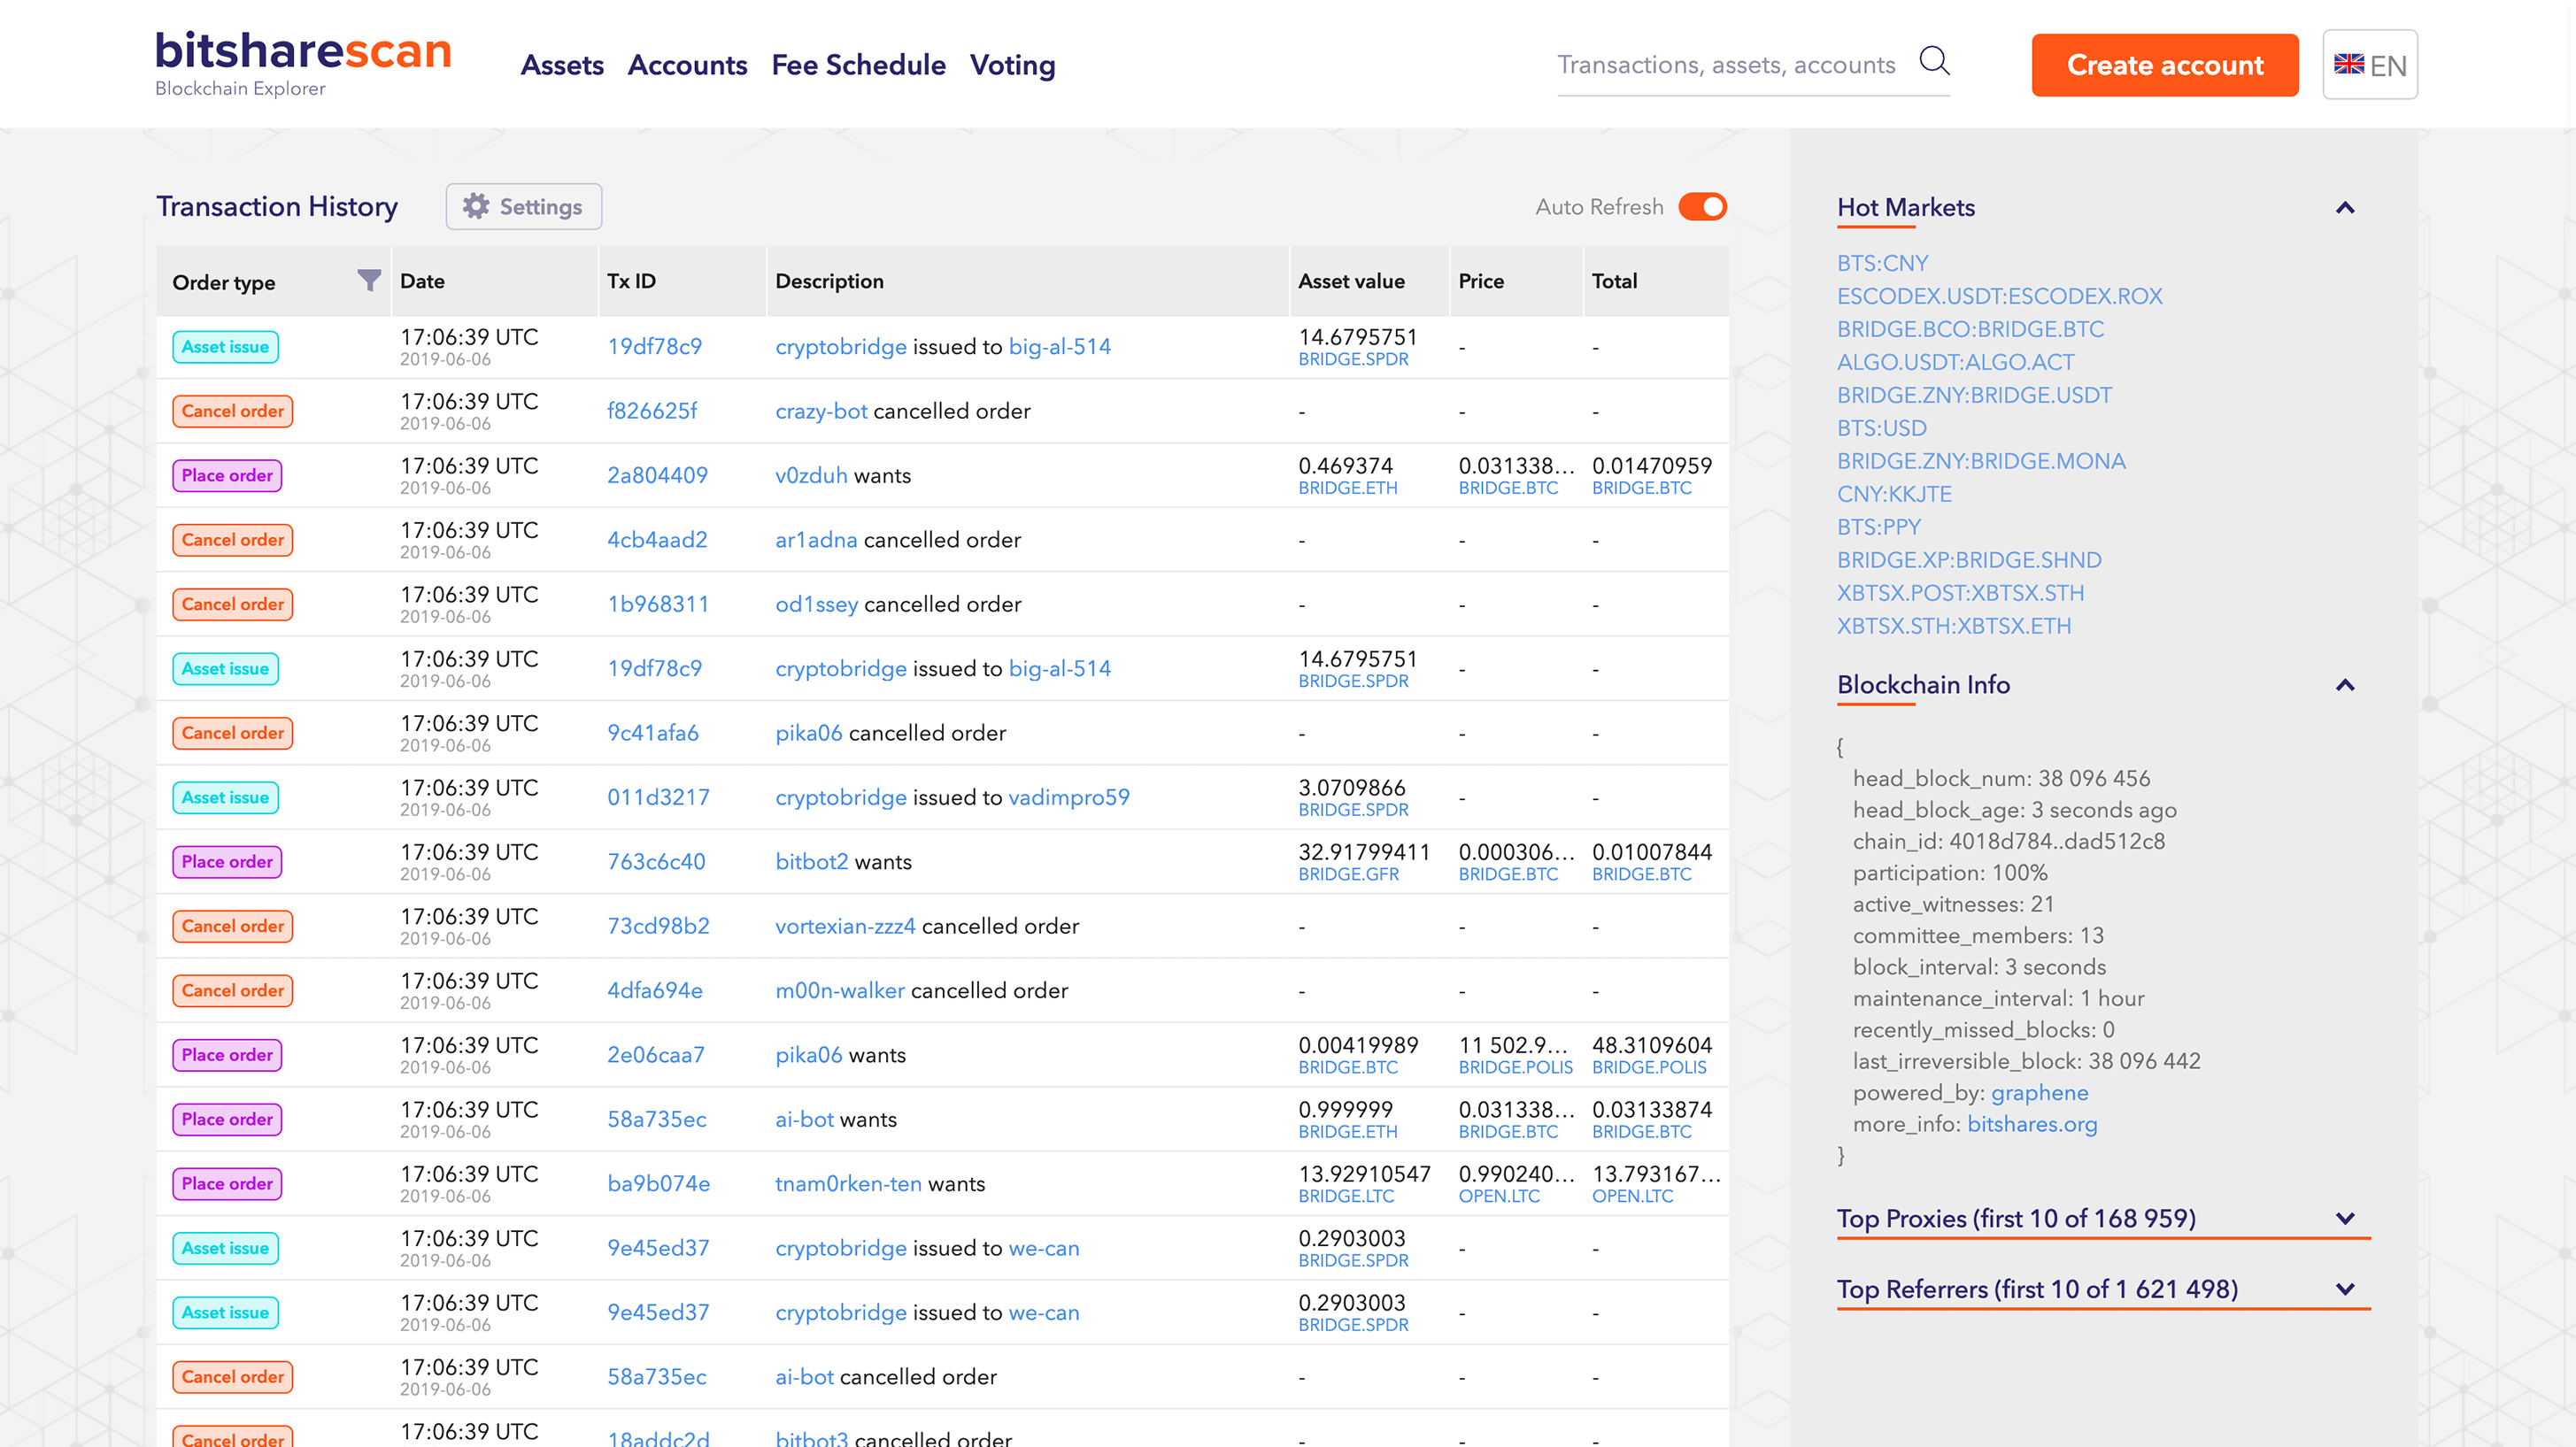Expand the Top Proxies section
The image size is (2576, 1447).
2345,1218
